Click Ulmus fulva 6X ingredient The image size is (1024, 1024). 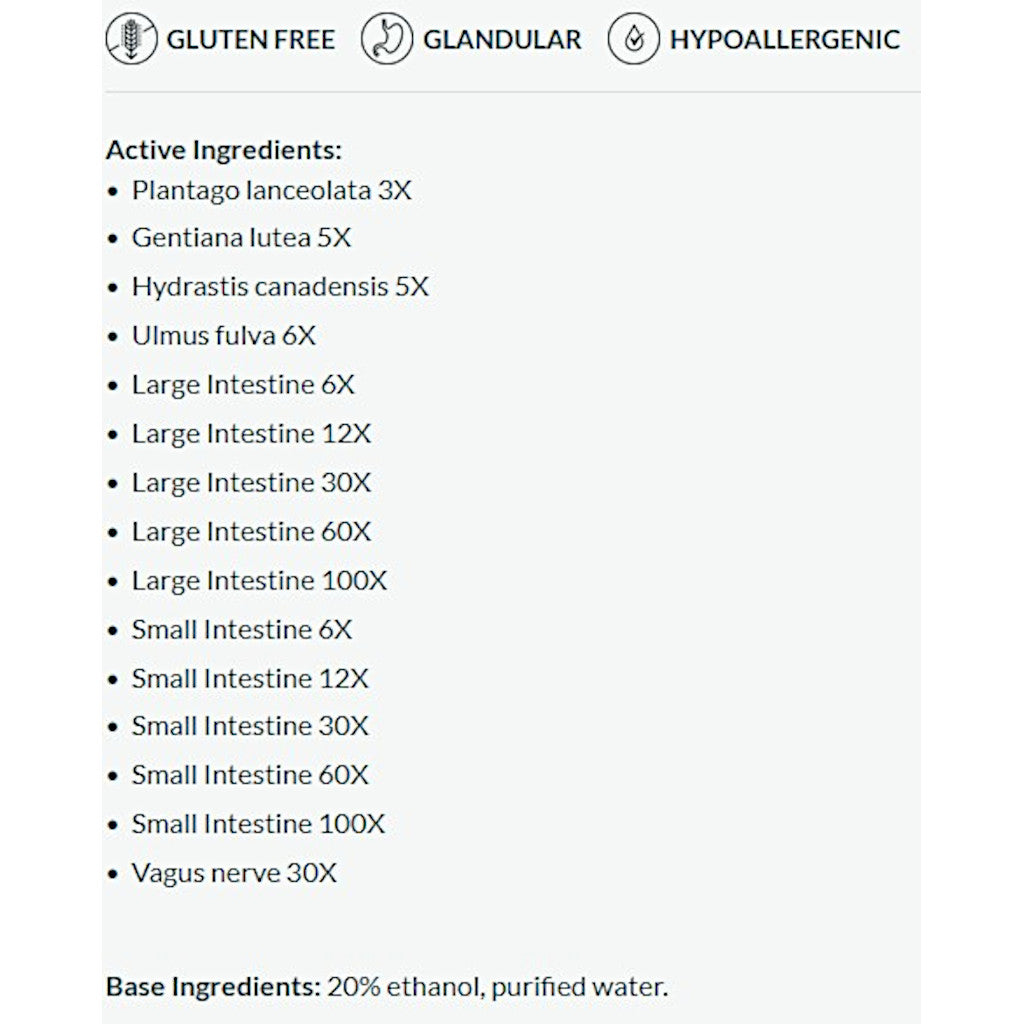(223, 336)
